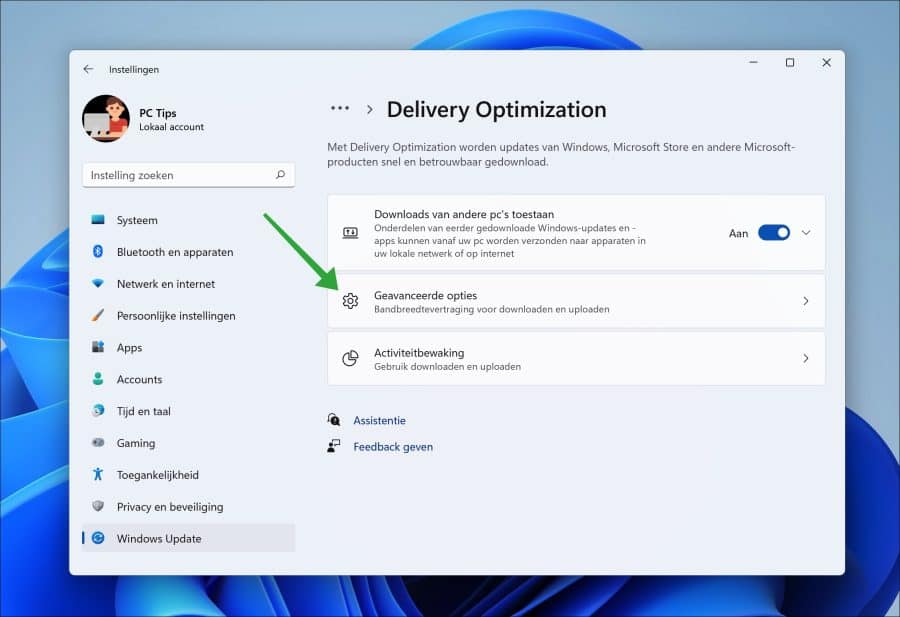The image size is (900, 617).
Task: Turn off Downloads van andere pc's toggle
Action: 774,232
